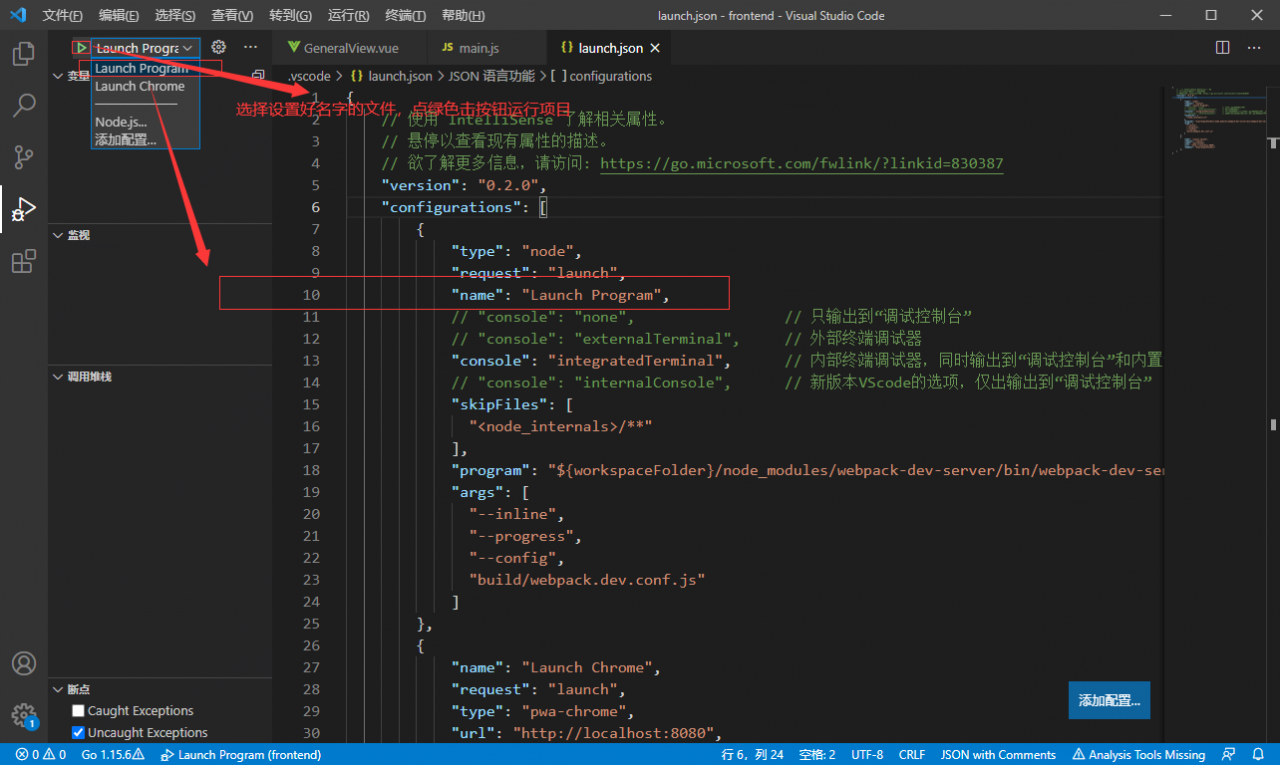Open the 文件(F) menu
1280x765 pixels.
point(62,15)
